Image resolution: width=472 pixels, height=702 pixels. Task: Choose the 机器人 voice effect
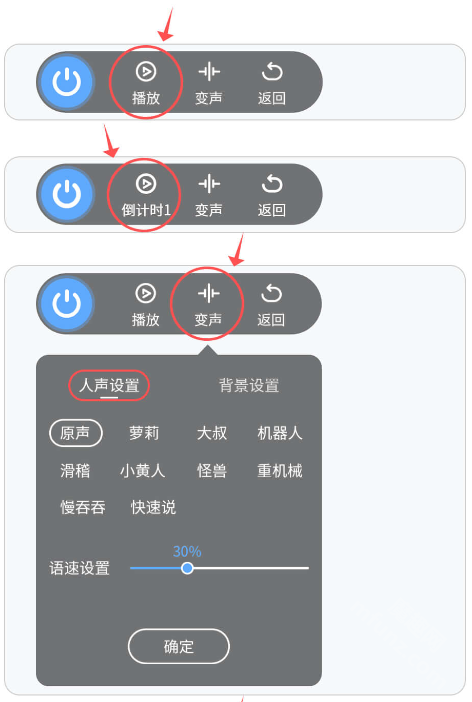pyautogui.click(x=280, y=433)
